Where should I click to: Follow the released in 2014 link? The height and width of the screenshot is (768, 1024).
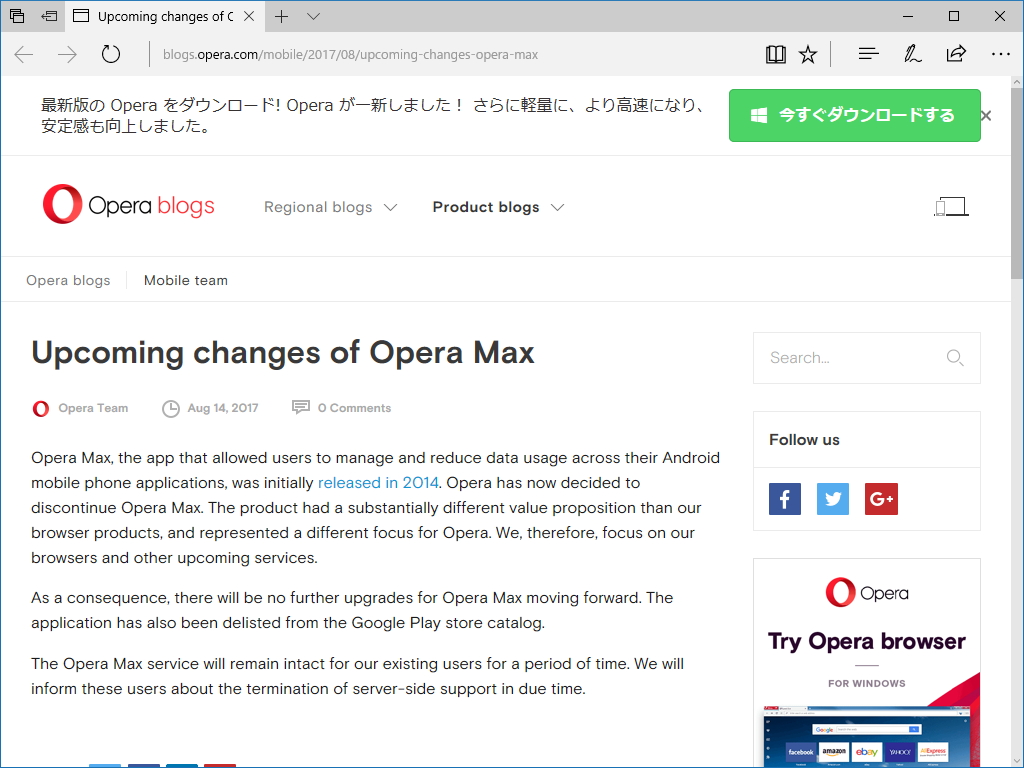[x=378, y=483]
